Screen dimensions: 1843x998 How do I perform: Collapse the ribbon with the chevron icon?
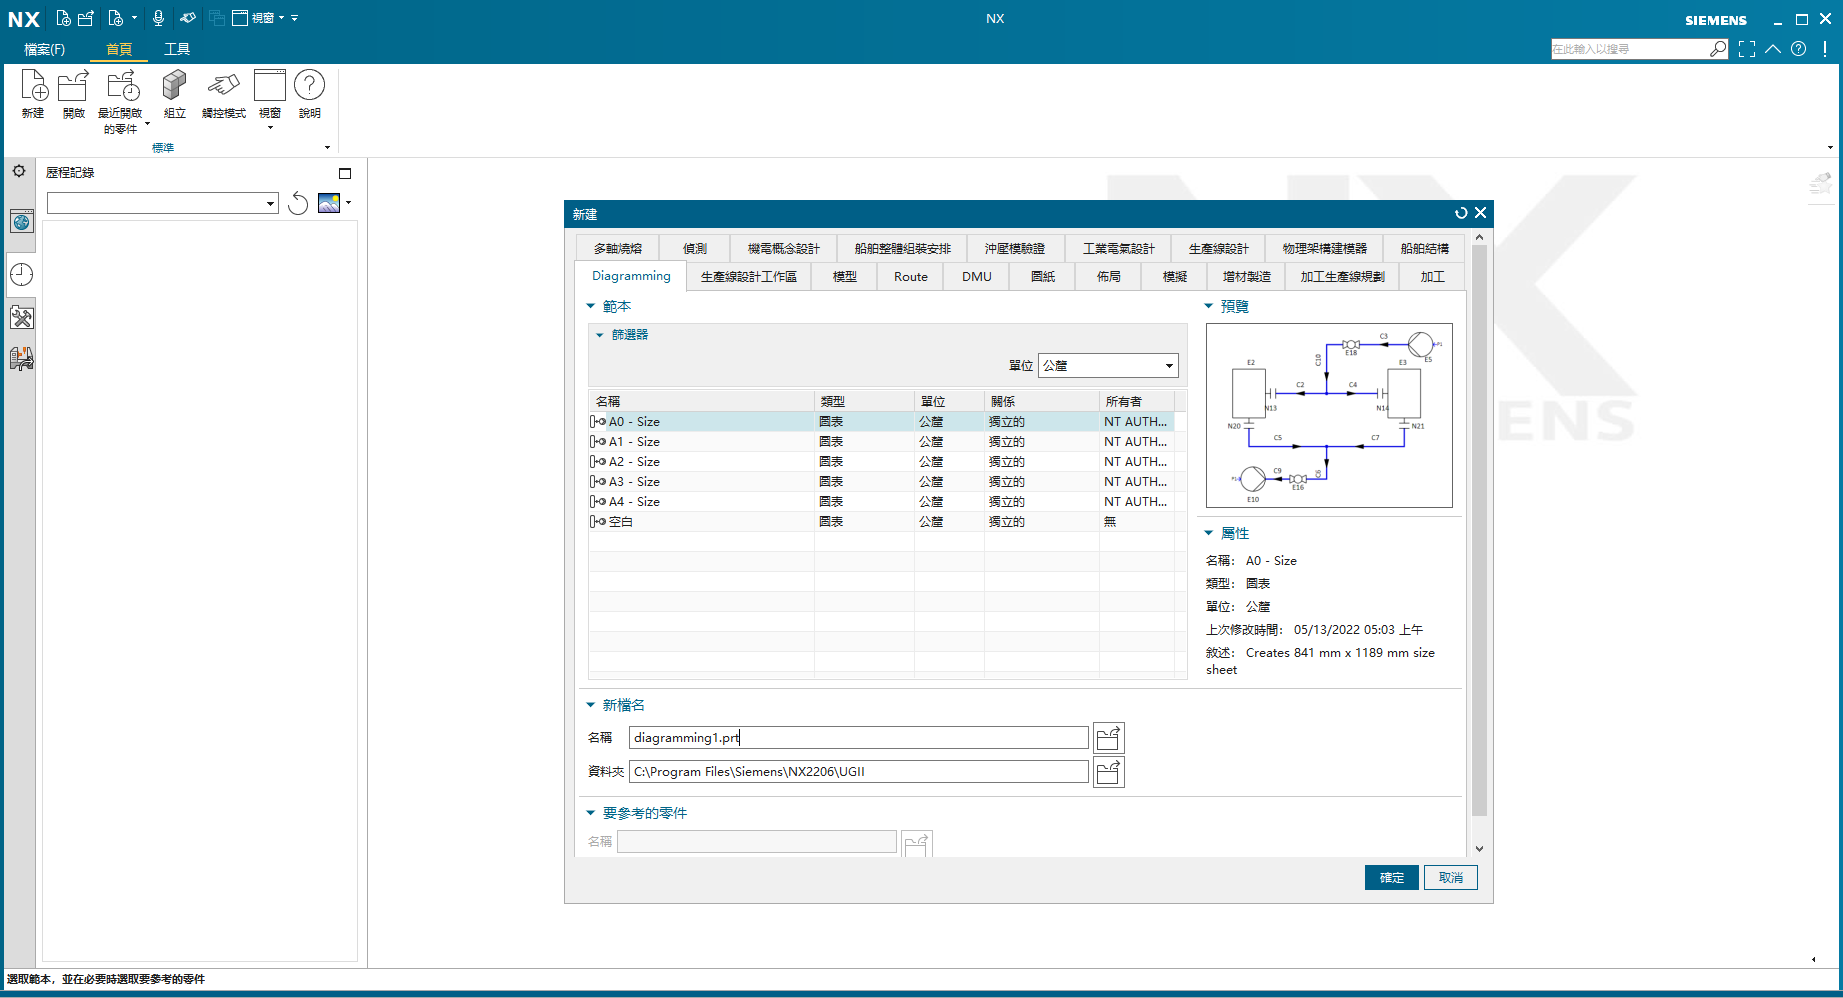tap(1773, 49)
